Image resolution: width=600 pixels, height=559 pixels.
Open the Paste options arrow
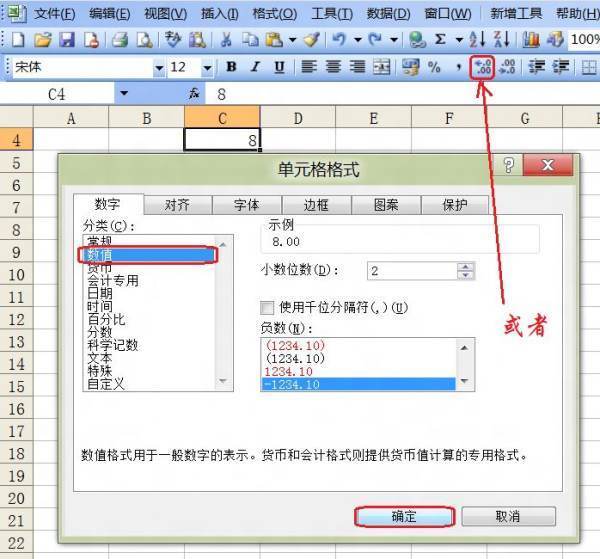coord(292,39)
